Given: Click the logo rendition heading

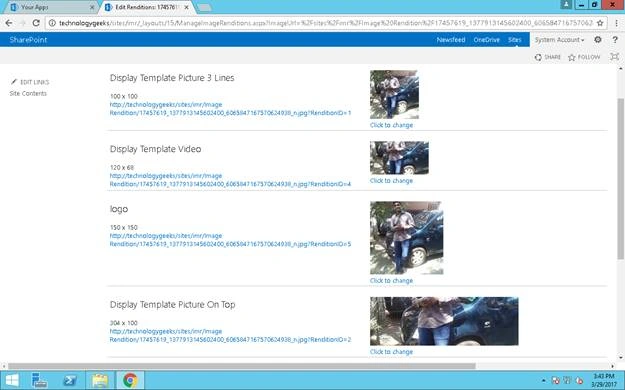Looking at the screenshot, I should click(119, 209).
